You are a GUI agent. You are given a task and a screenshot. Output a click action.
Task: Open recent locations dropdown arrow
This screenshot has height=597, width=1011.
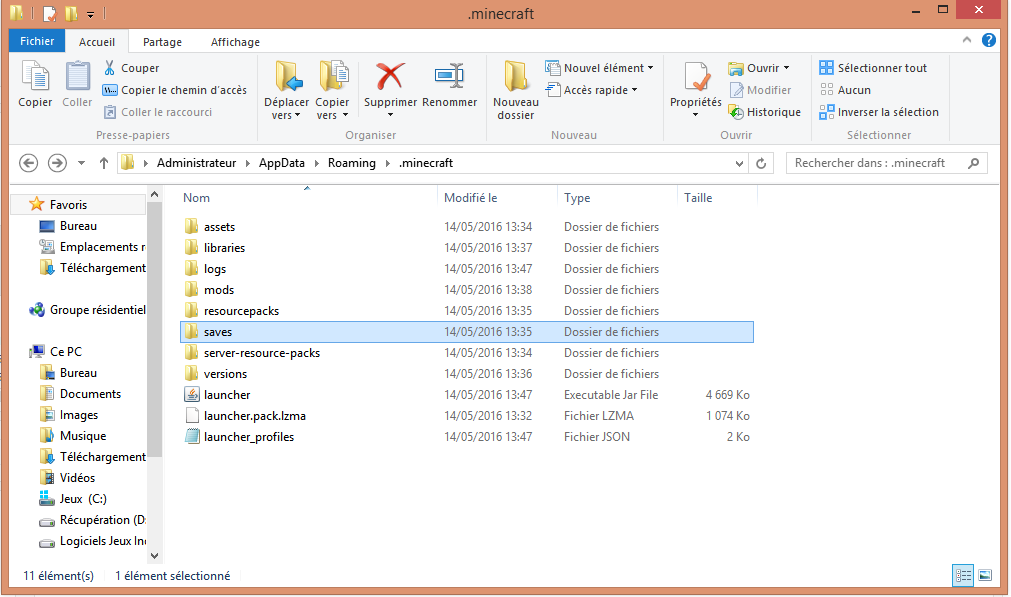point(81,163)
